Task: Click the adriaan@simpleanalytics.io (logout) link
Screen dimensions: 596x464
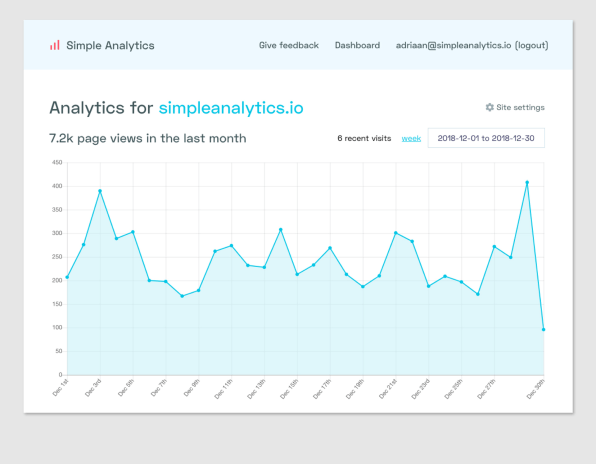Action: click(472, 45)
